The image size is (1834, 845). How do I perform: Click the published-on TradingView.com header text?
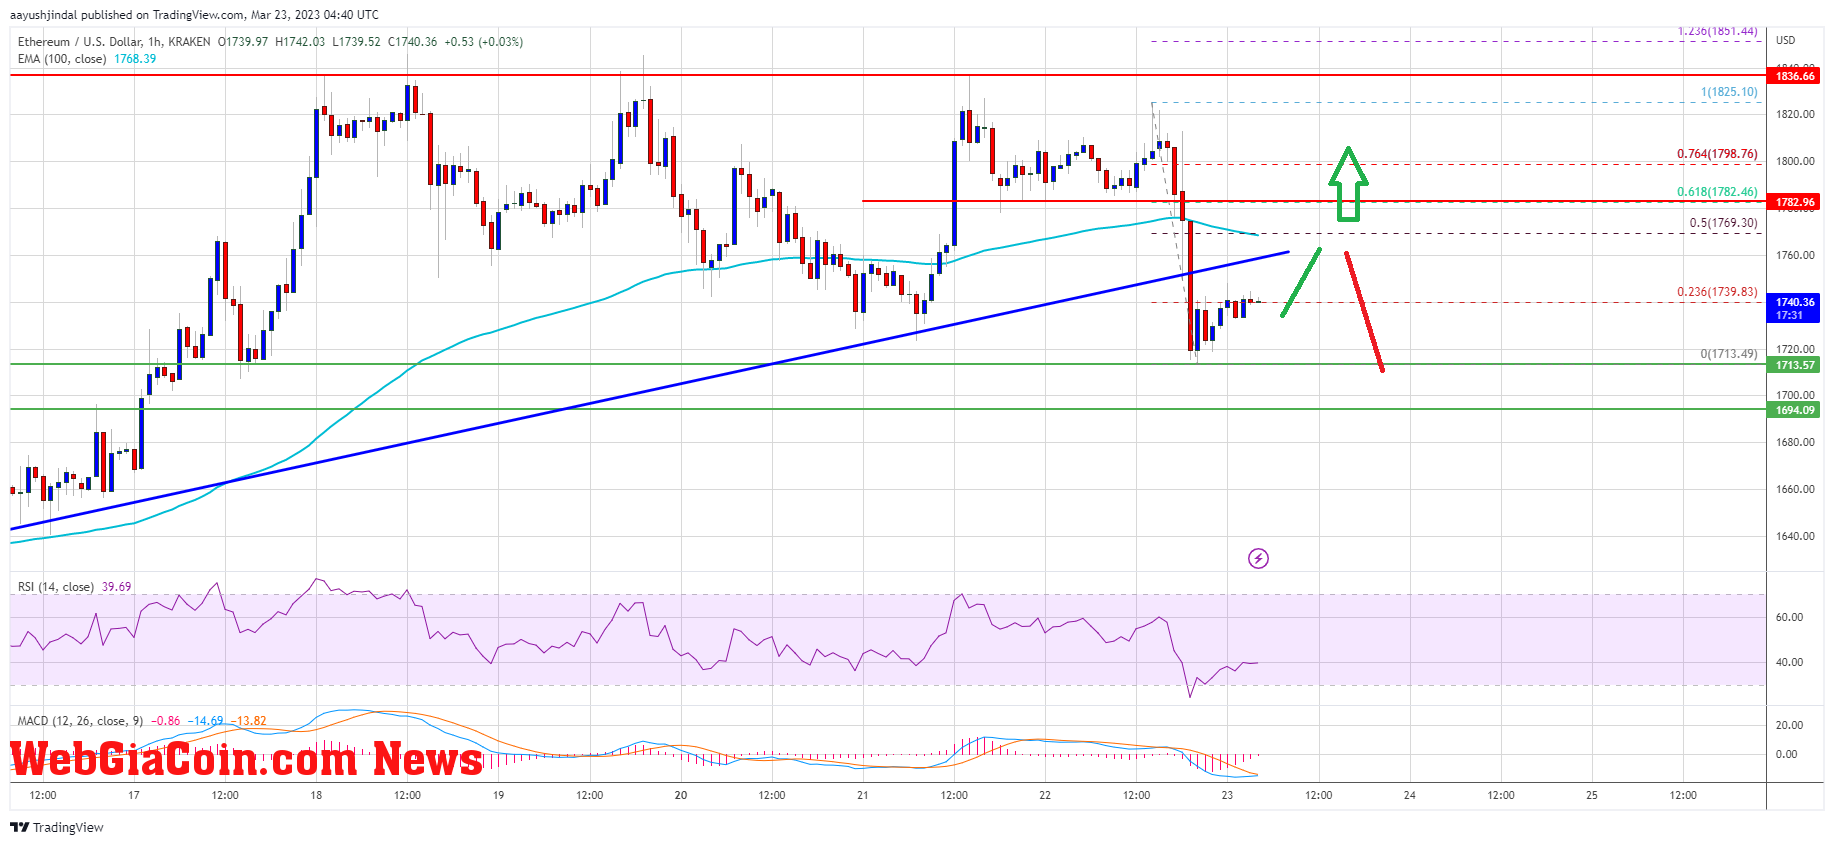[194, 15]
